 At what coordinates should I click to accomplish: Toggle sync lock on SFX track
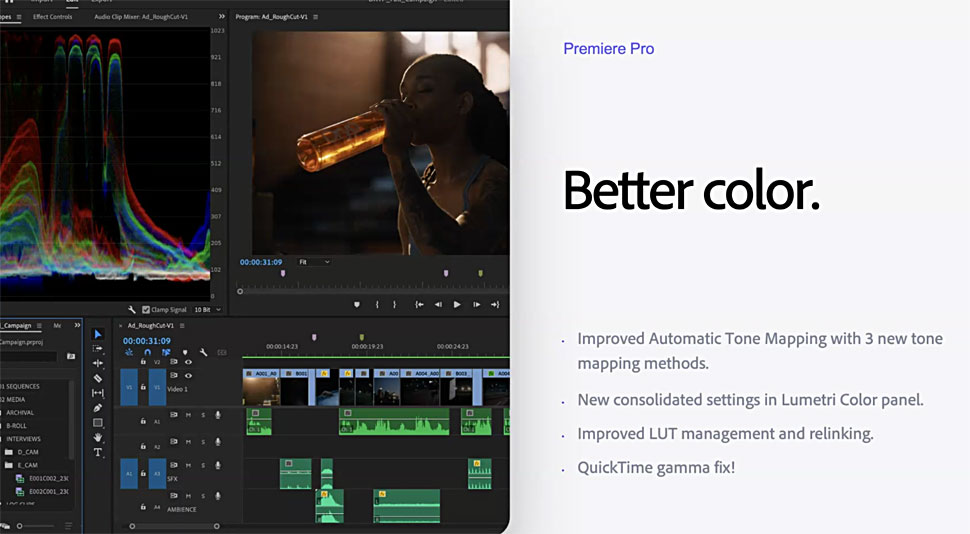174,465
